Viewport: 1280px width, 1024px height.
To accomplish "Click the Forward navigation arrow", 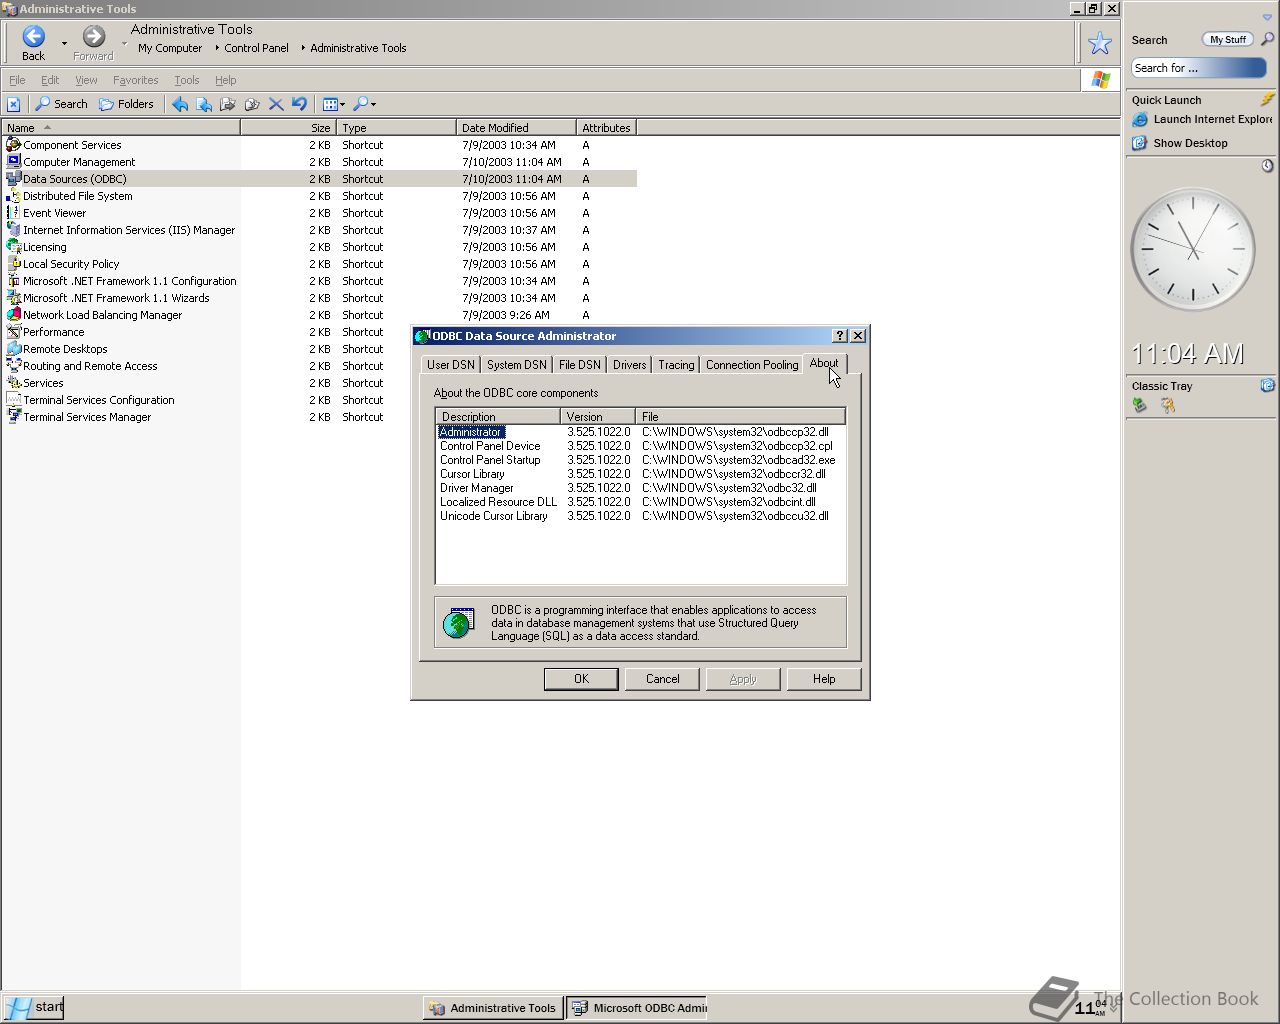I will [93, 37].
